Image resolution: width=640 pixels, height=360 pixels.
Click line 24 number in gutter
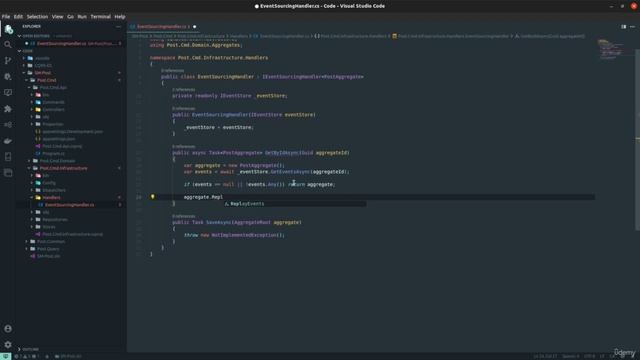coord(139,197)
